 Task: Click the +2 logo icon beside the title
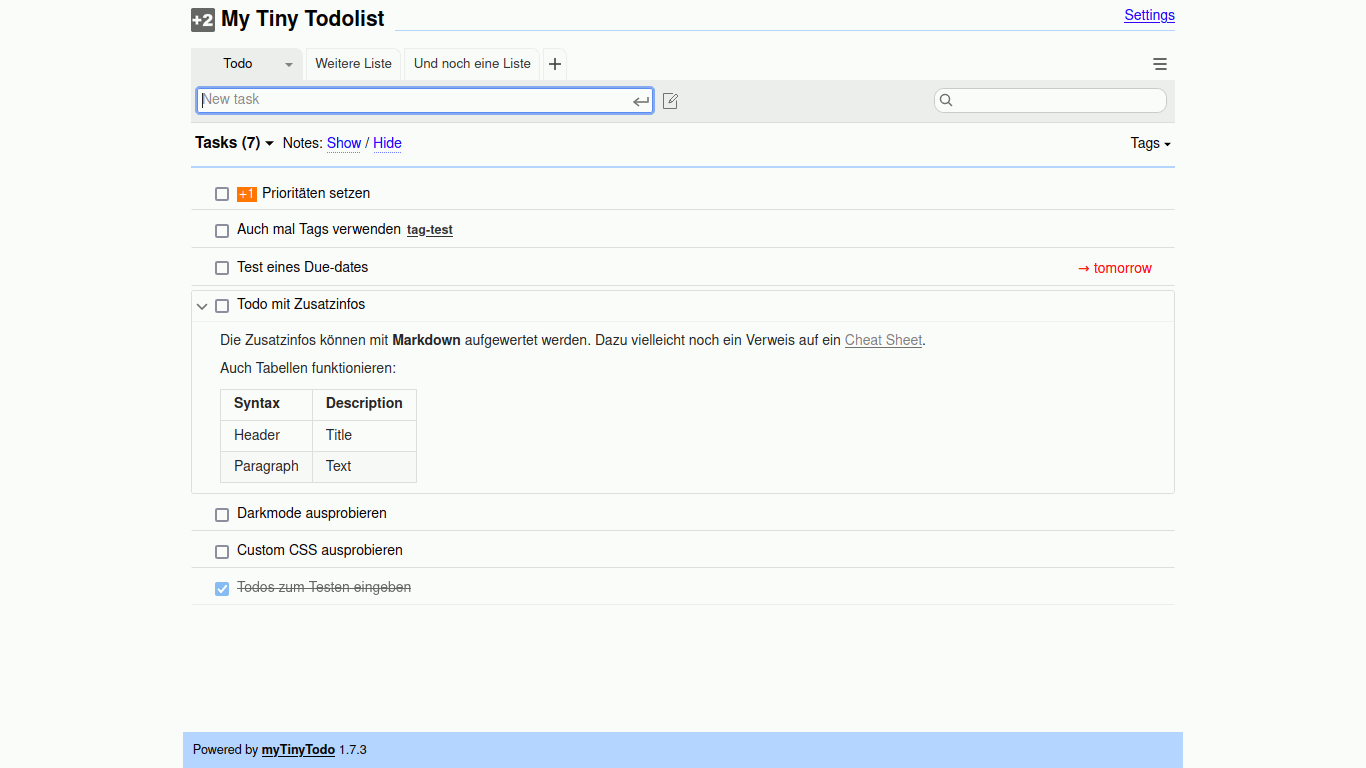203,20
